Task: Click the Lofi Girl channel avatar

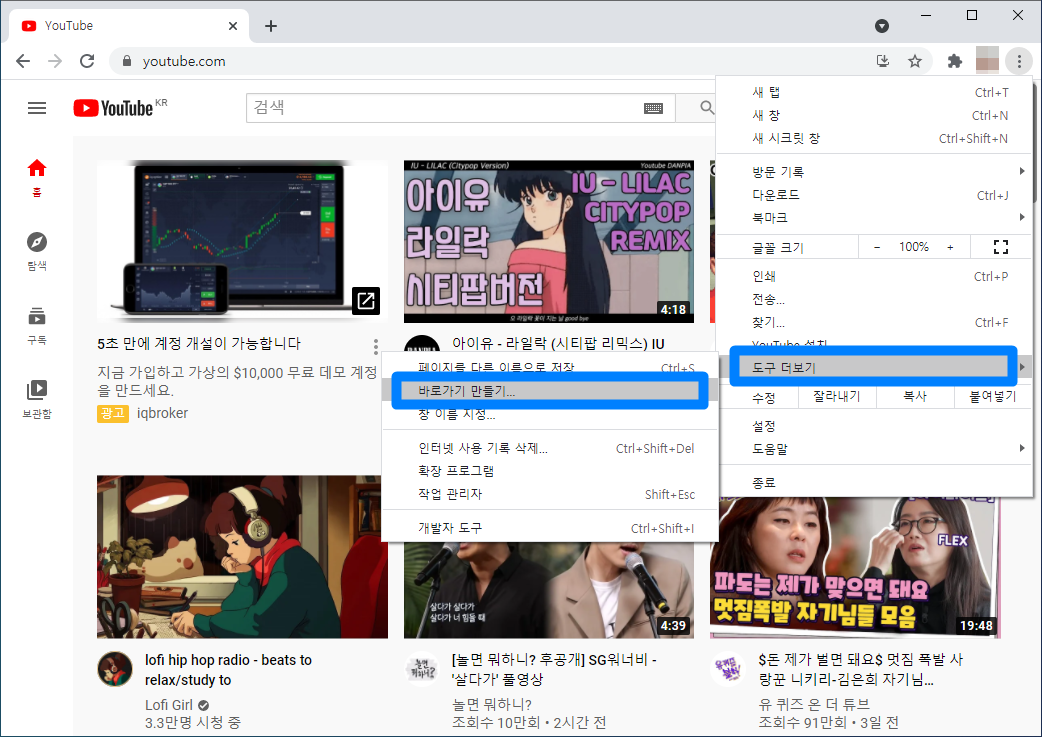Action: (x=115, y=669)
